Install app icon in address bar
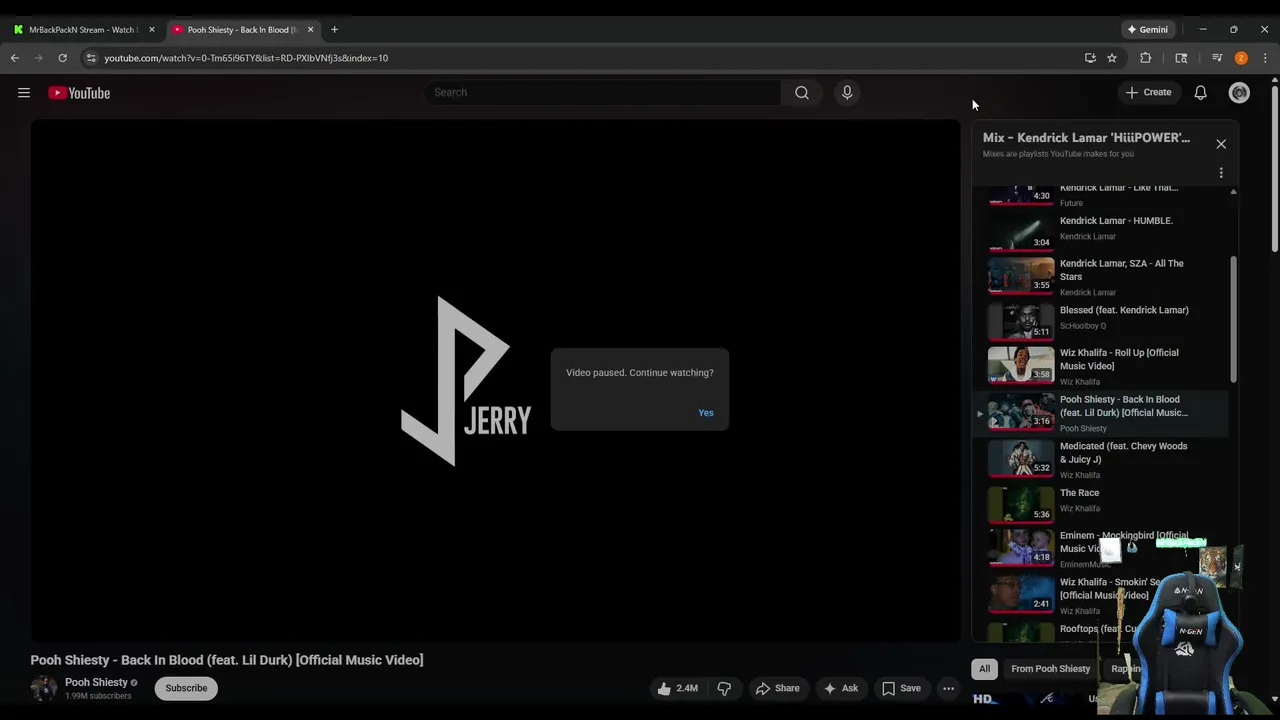 coord(1090,58)
